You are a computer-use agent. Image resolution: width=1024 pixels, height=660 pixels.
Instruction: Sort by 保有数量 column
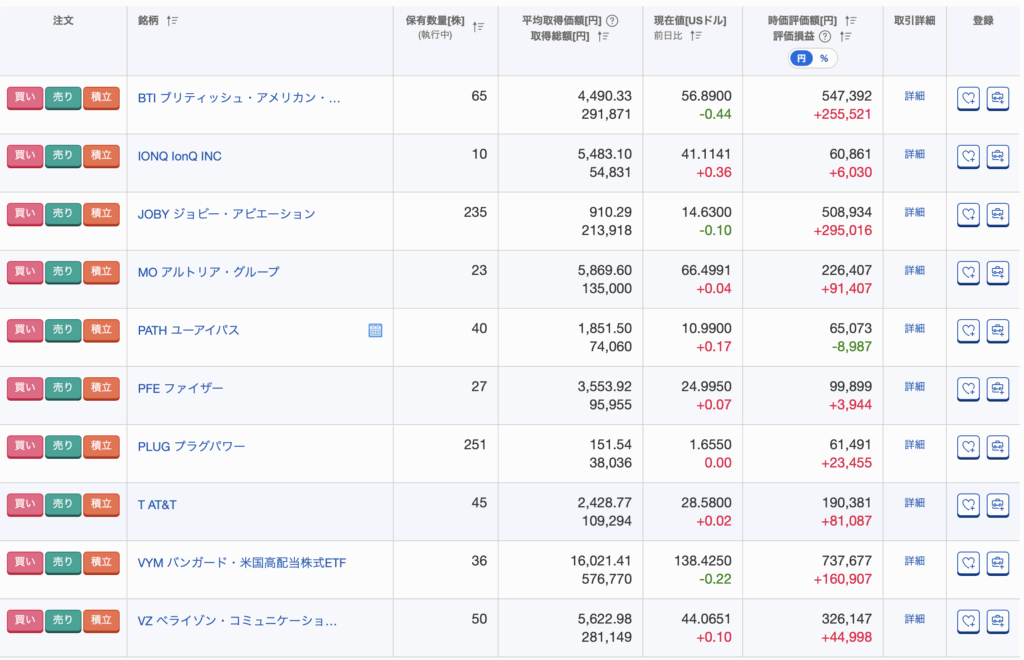pyautogui.click(x=479, y=27)
